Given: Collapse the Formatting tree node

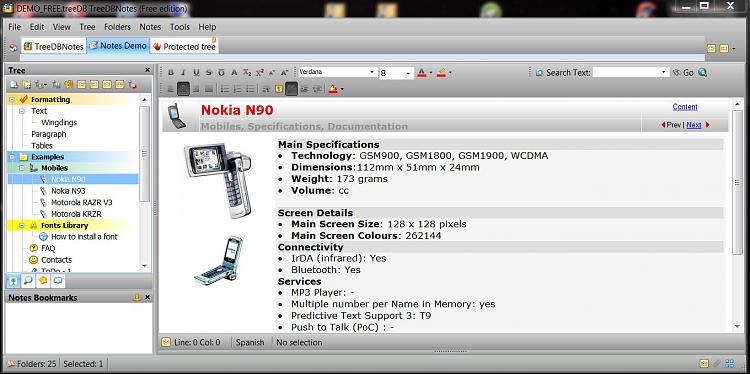Looking at the screenshot, I should tap(11, 99).
